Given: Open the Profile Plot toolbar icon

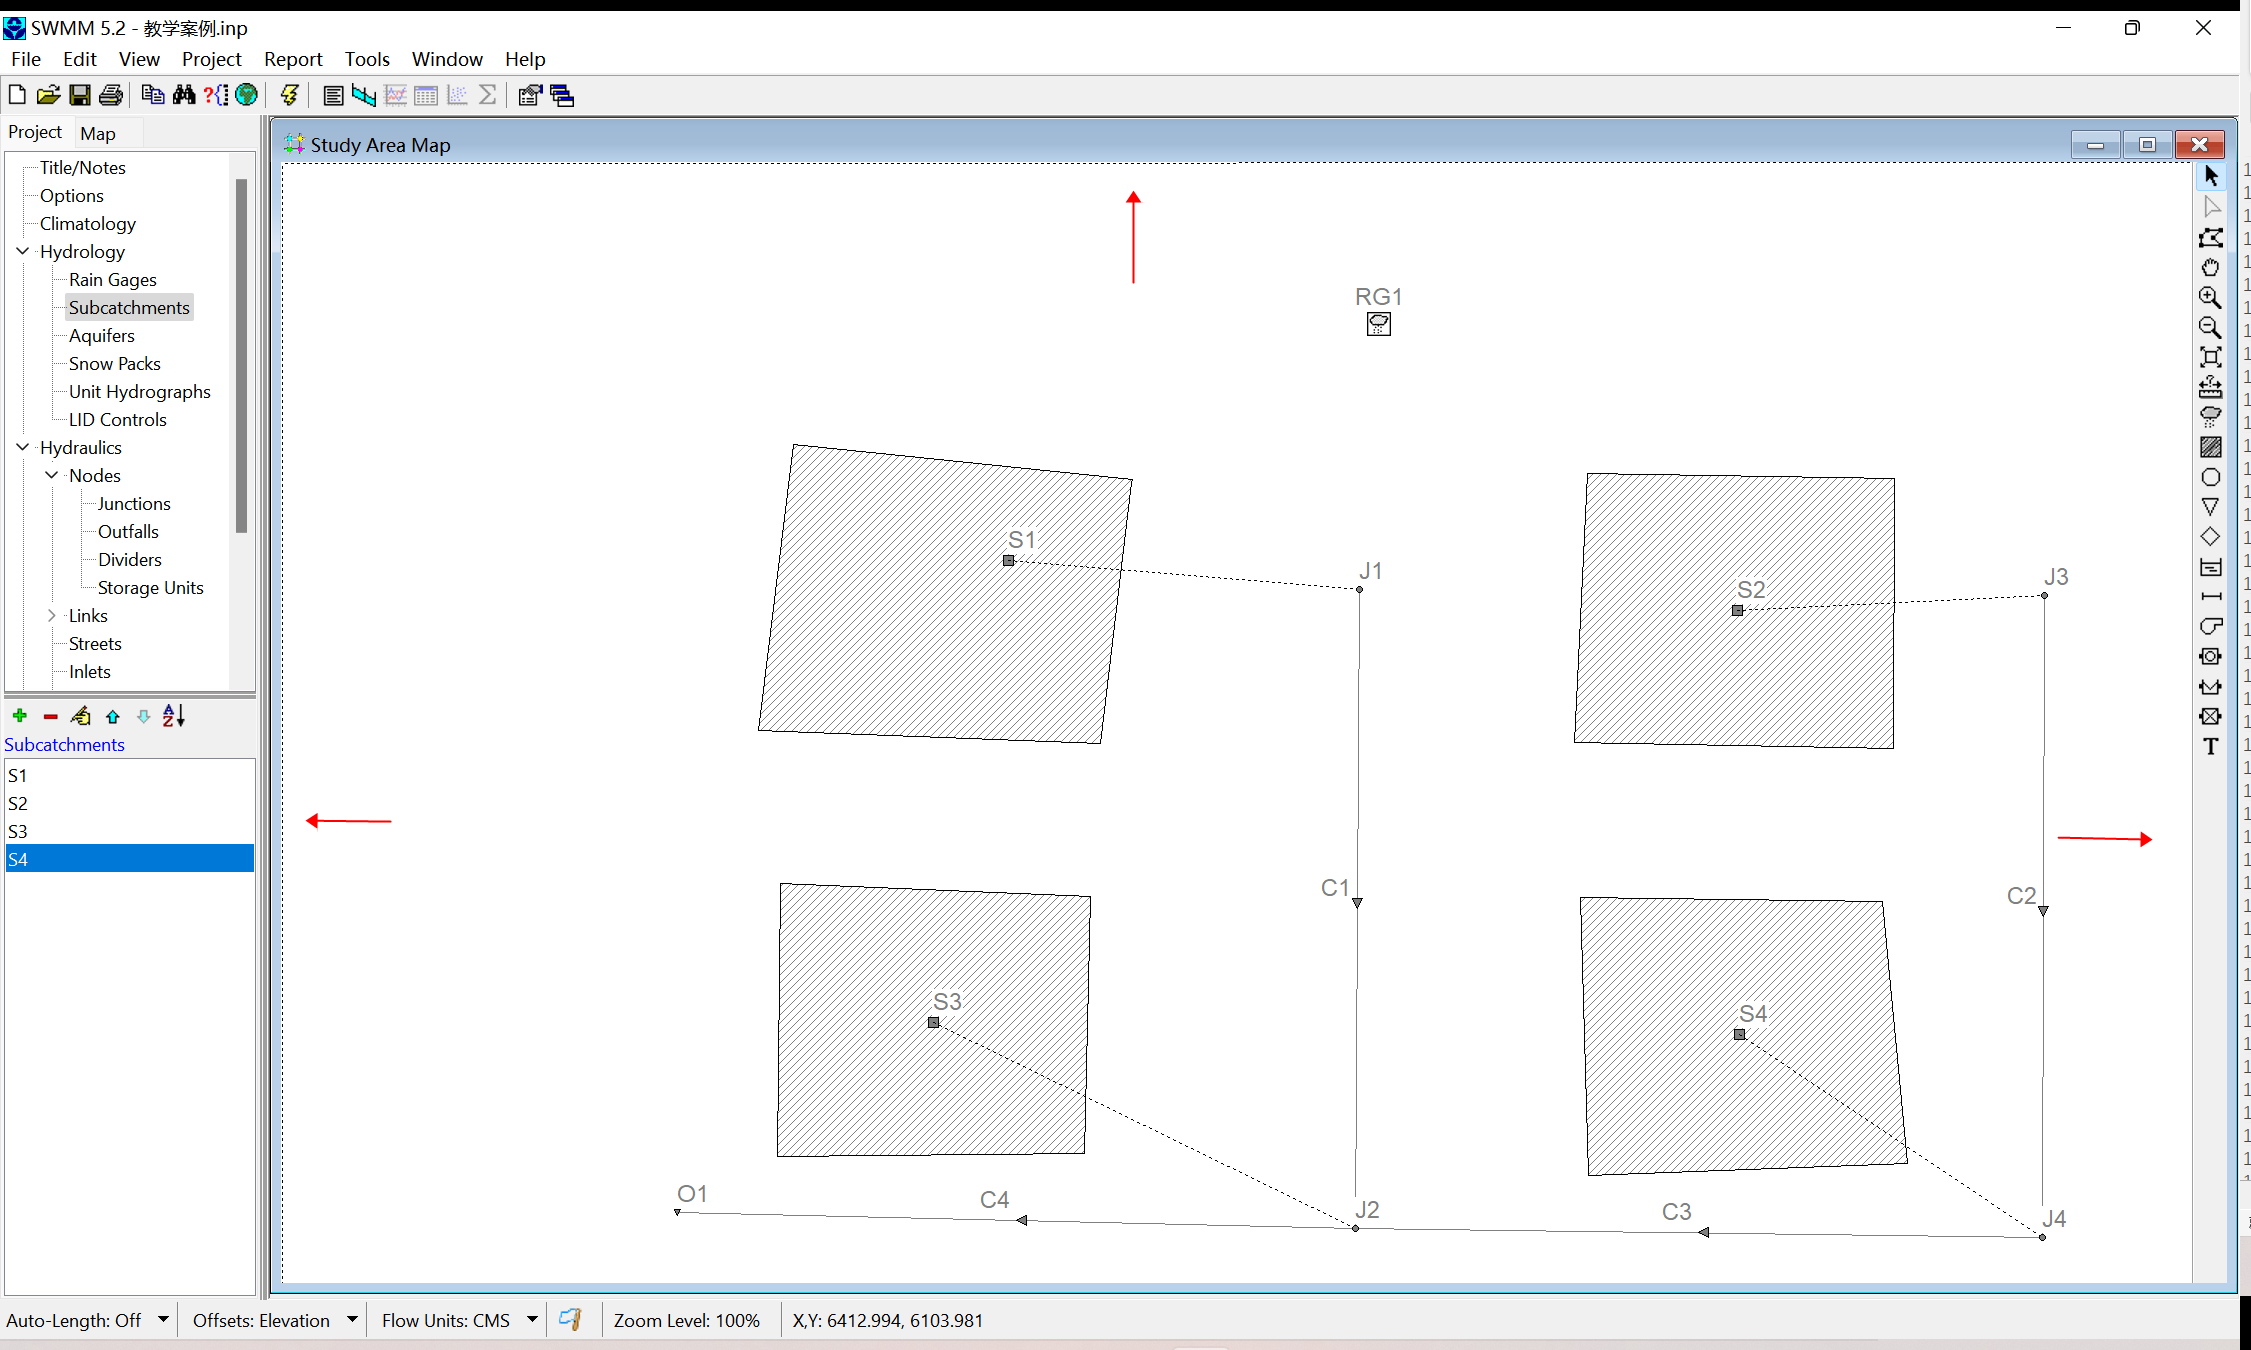Looking at the screenshot, I should (364, 95).
